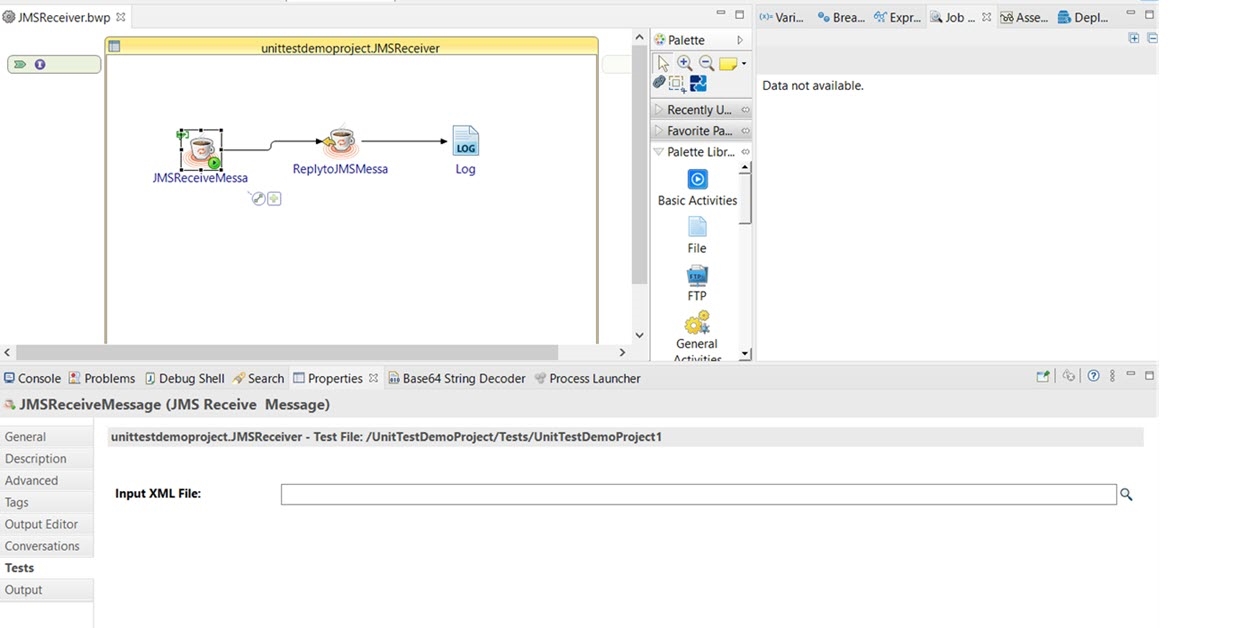Open the Problems tab
The width and height of the screenshot is (1237, 628).
pyautogui.click(x=102, y=378)
